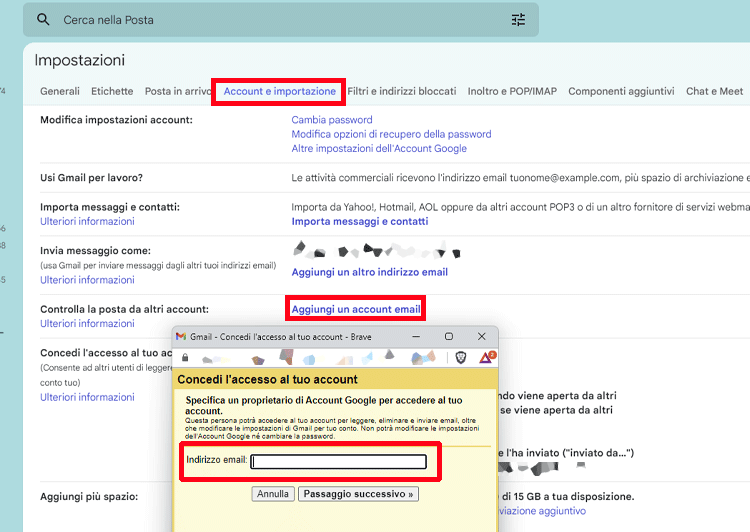Click the Brave shield icon in popup
Viewport: 750px width, 532px height.
click(x=461, y=357)
